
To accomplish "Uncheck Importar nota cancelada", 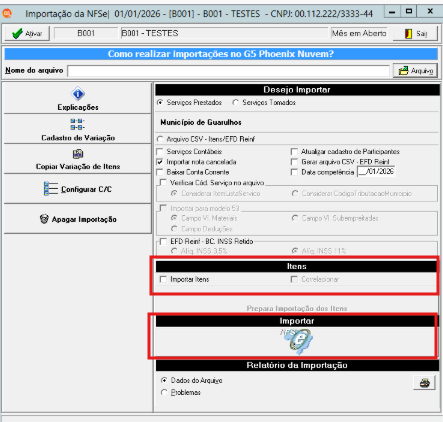I will [160, 162].
